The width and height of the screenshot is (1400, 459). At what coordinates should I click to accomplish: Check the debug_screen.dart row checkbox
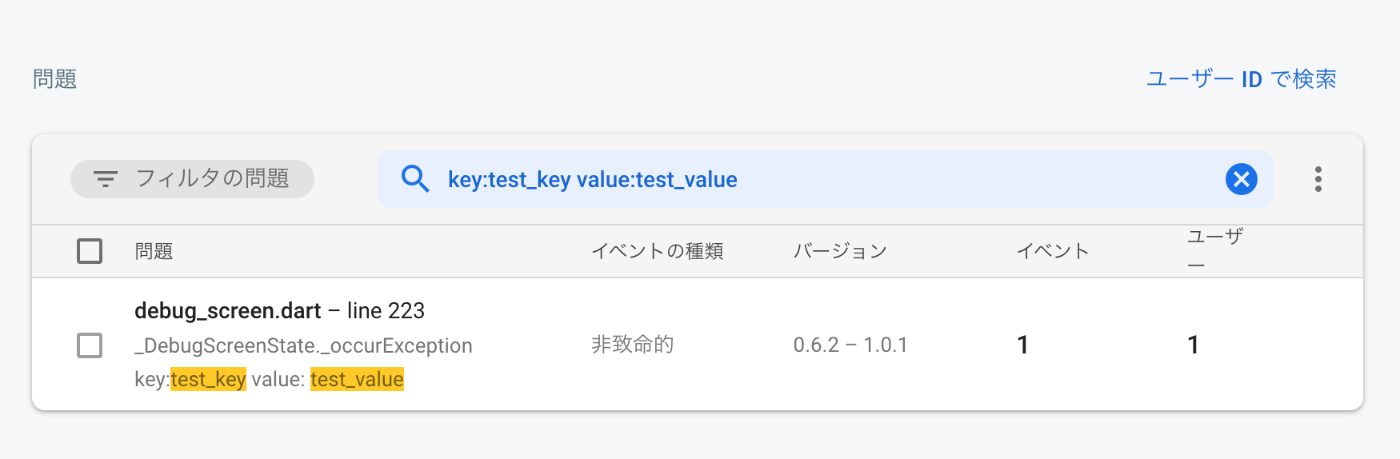coord(90,346)
